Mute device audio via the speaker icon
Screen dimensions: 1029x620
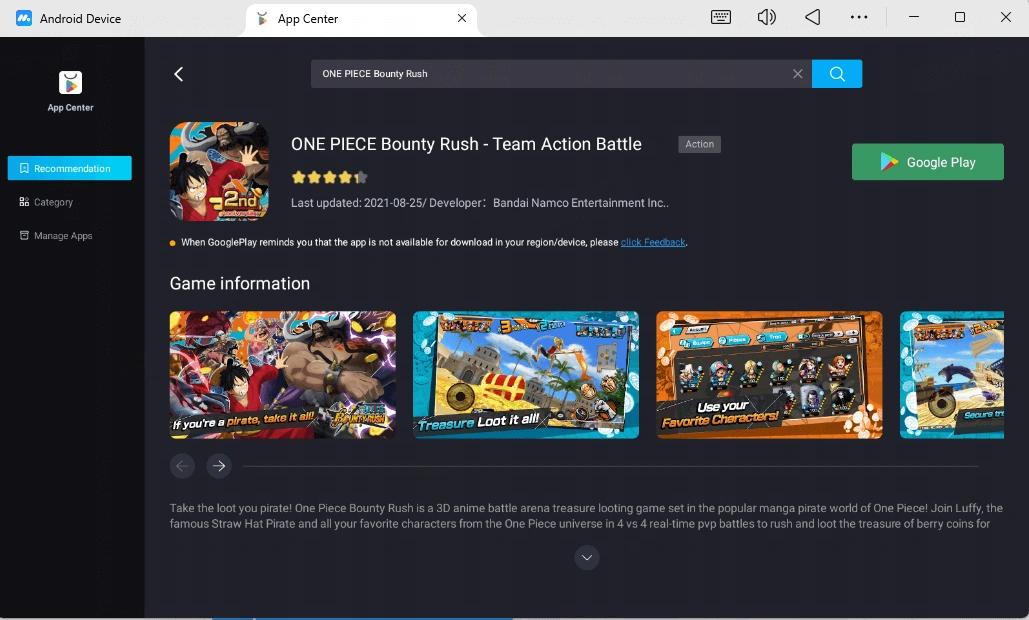[766, 17]
